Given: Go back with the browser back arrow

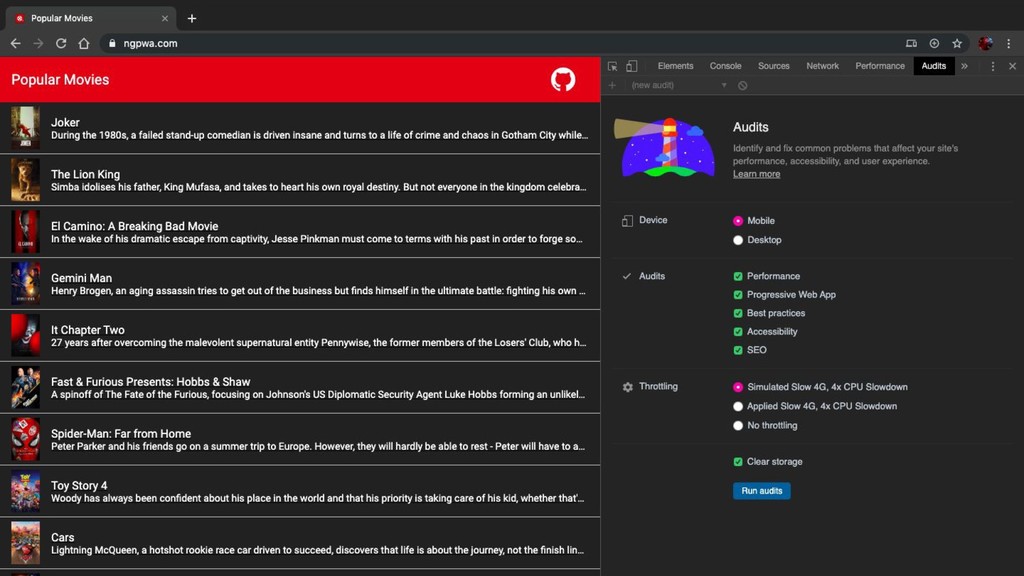Looking at the screenshot, I should point(16,43).
